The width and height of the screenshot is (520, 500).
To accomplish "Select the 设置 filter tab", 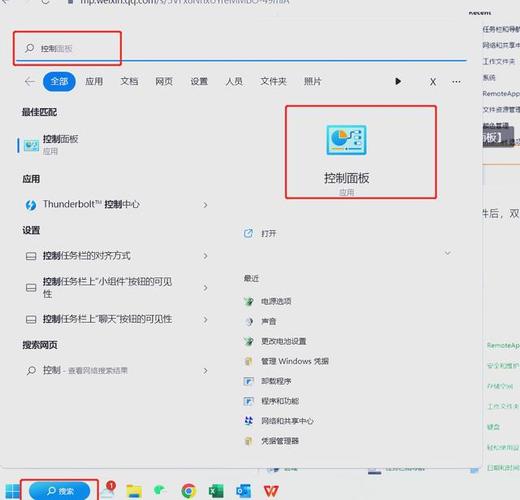I will pos(199,81).
